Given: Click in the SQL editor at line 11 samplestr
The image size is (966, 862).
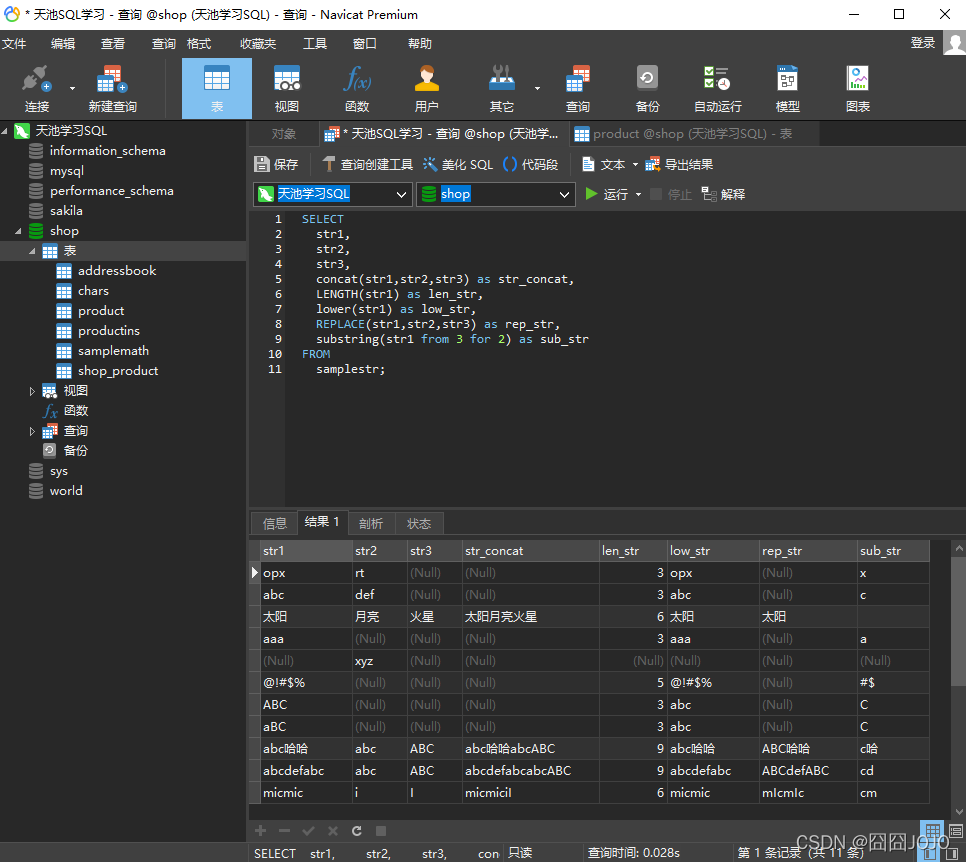Looking at the screenshot, I should pyautogui.click(x=351, y=369).
